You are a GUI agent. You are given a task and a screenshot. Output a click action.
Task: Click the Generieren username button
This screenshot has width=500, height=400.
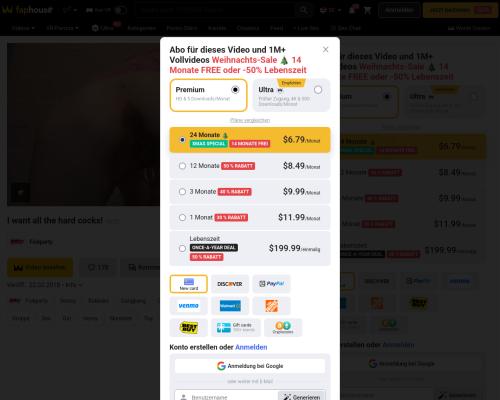[x=301, y=397]
